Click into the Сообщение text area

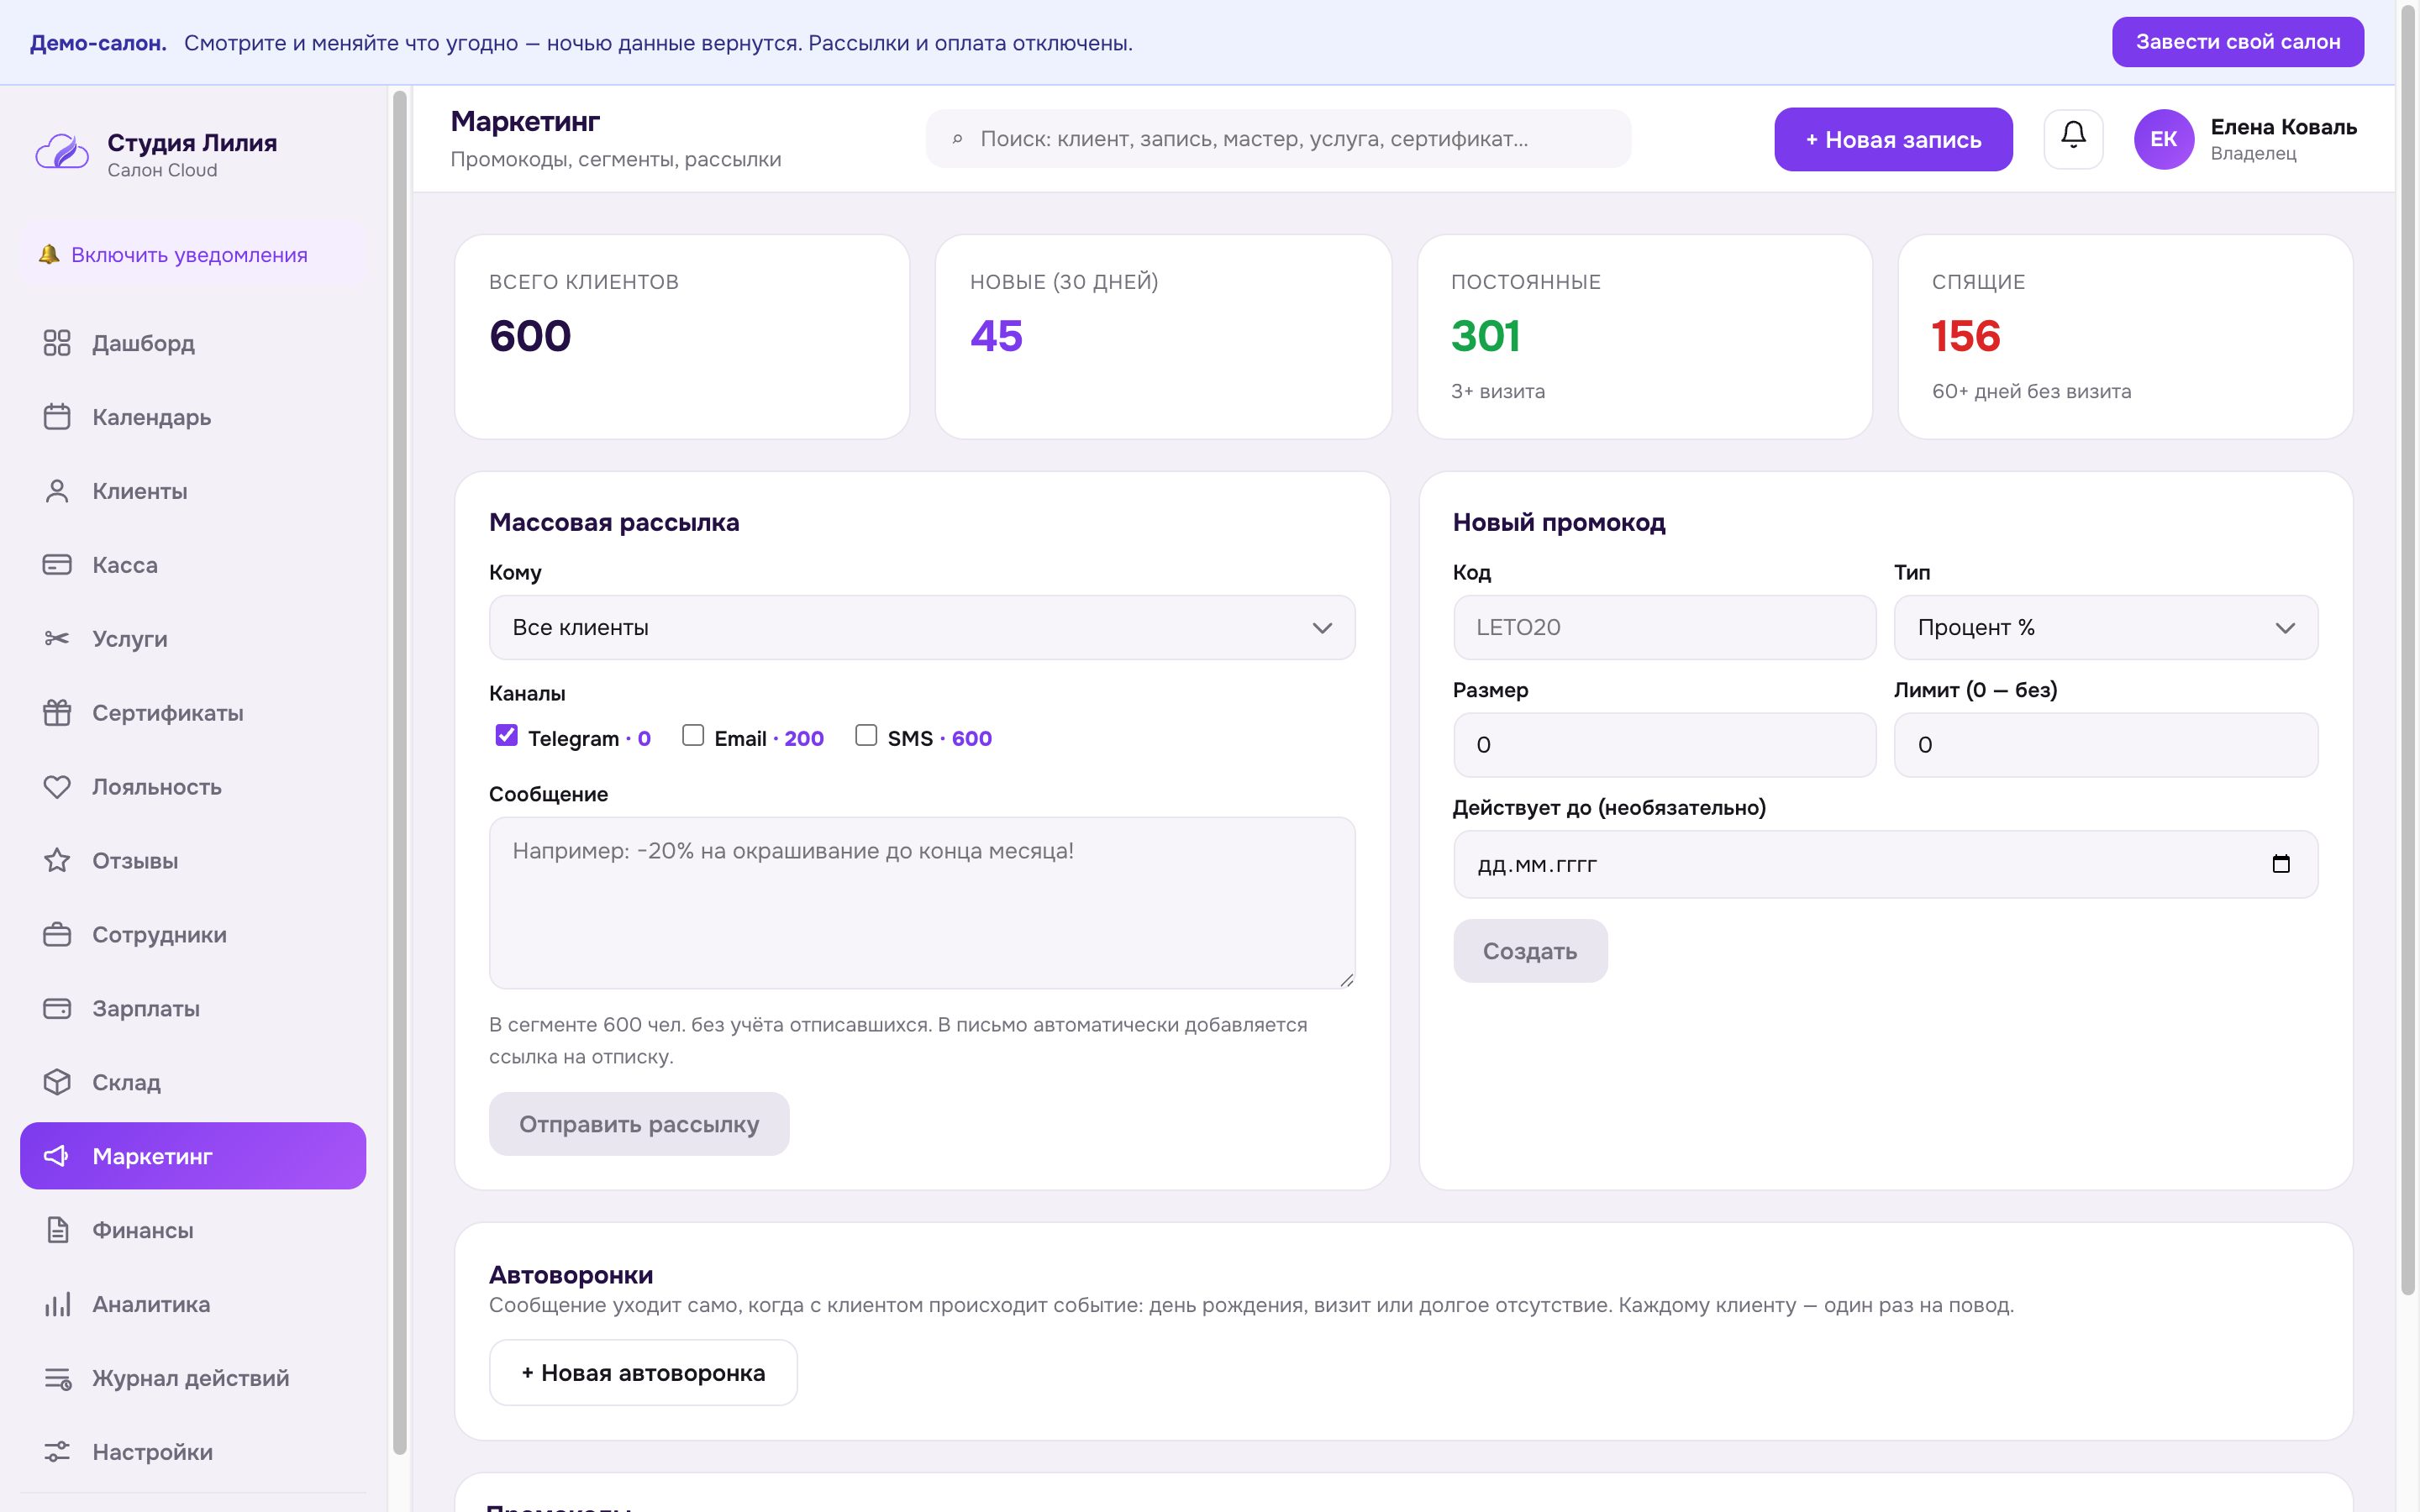(x=922, y=903)
